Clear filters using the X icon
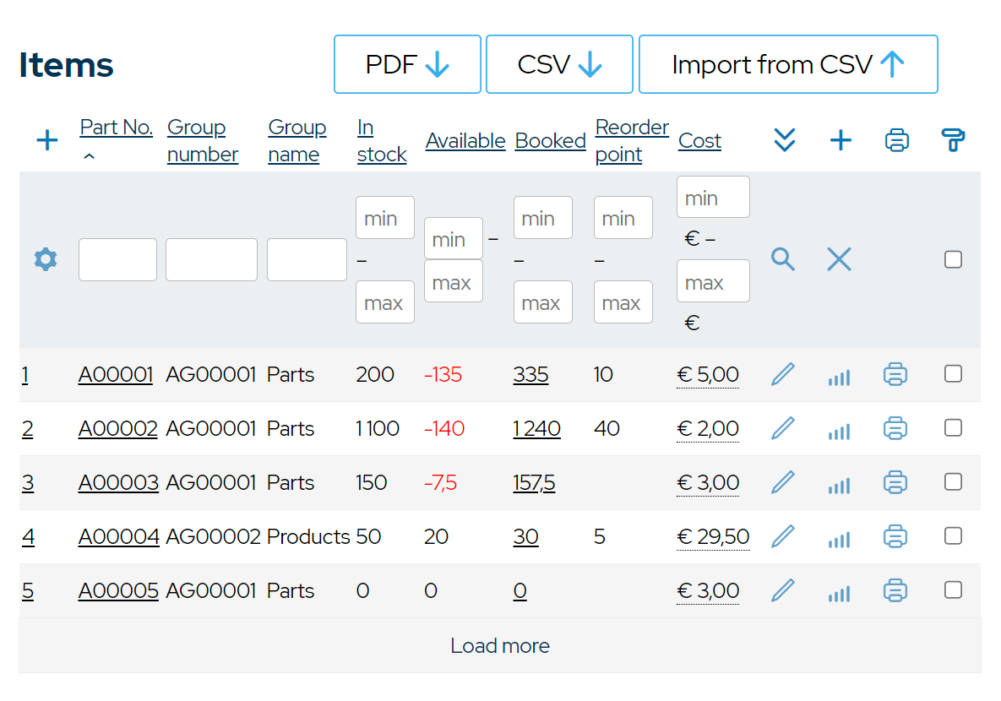This screenshot has width=1001, height=701. (838, 259)
